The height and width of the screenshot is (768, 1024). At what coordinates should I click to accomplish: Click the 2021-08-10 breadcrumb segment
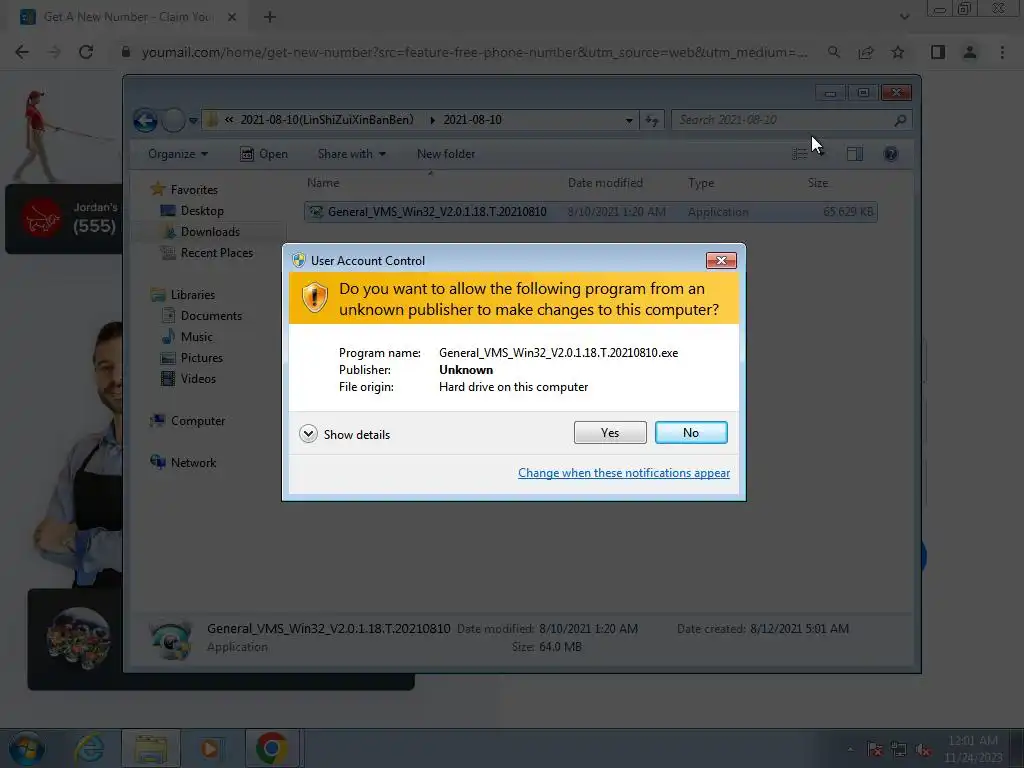[x=472, y=120]
